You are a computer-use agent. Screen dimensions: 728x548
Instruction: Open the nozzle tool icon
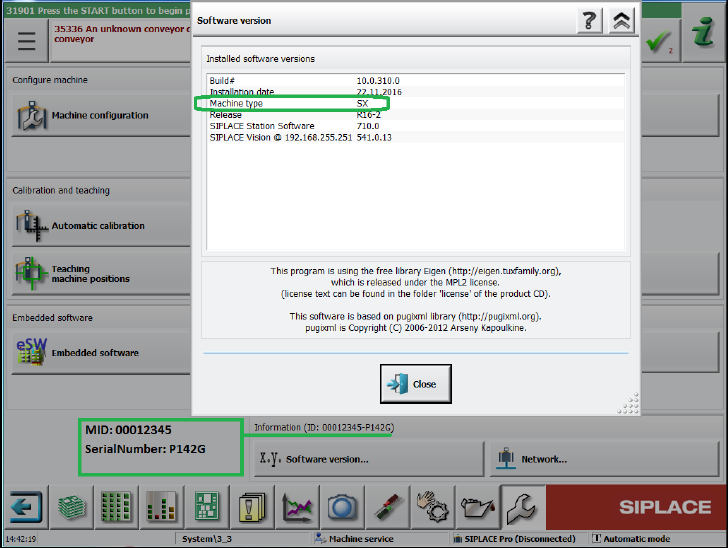388,507
